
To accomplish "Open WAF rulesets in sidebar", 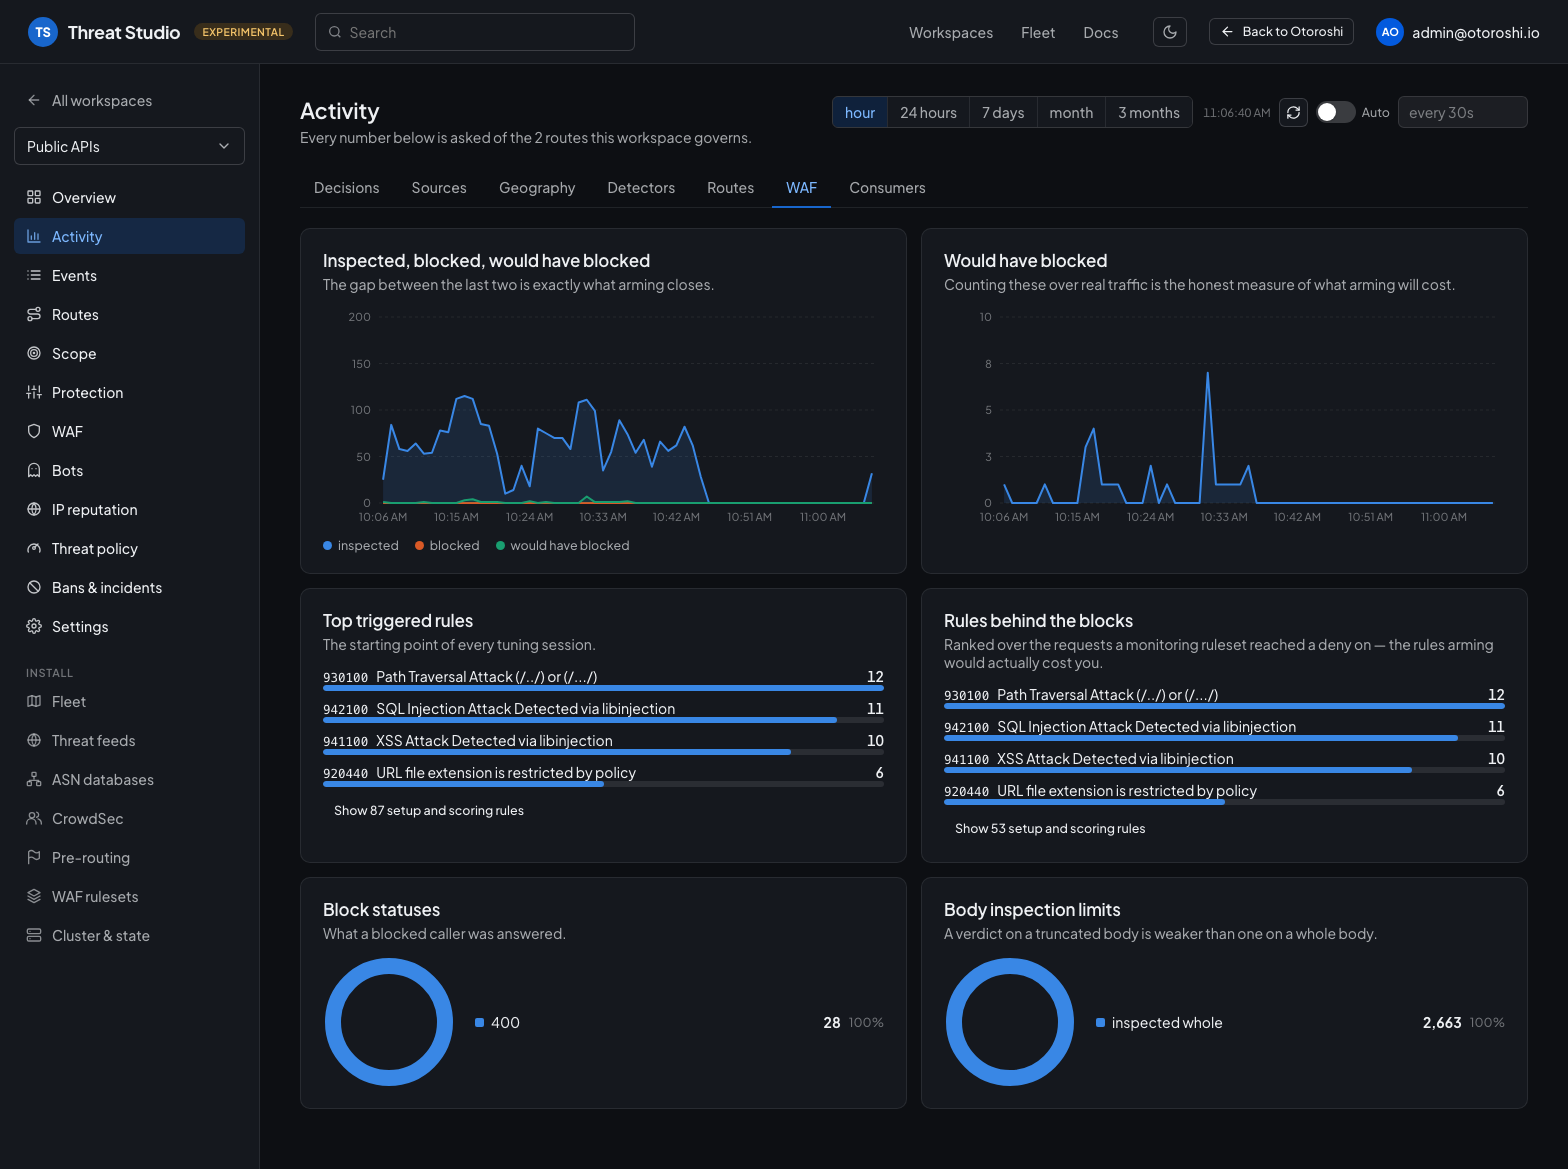I will coord(129,896).
